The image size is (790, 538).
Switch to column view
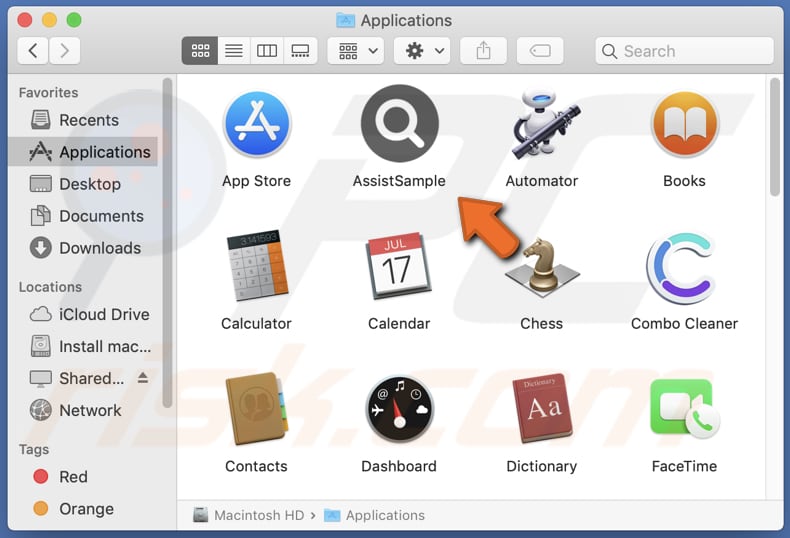(x=267, y=50)
